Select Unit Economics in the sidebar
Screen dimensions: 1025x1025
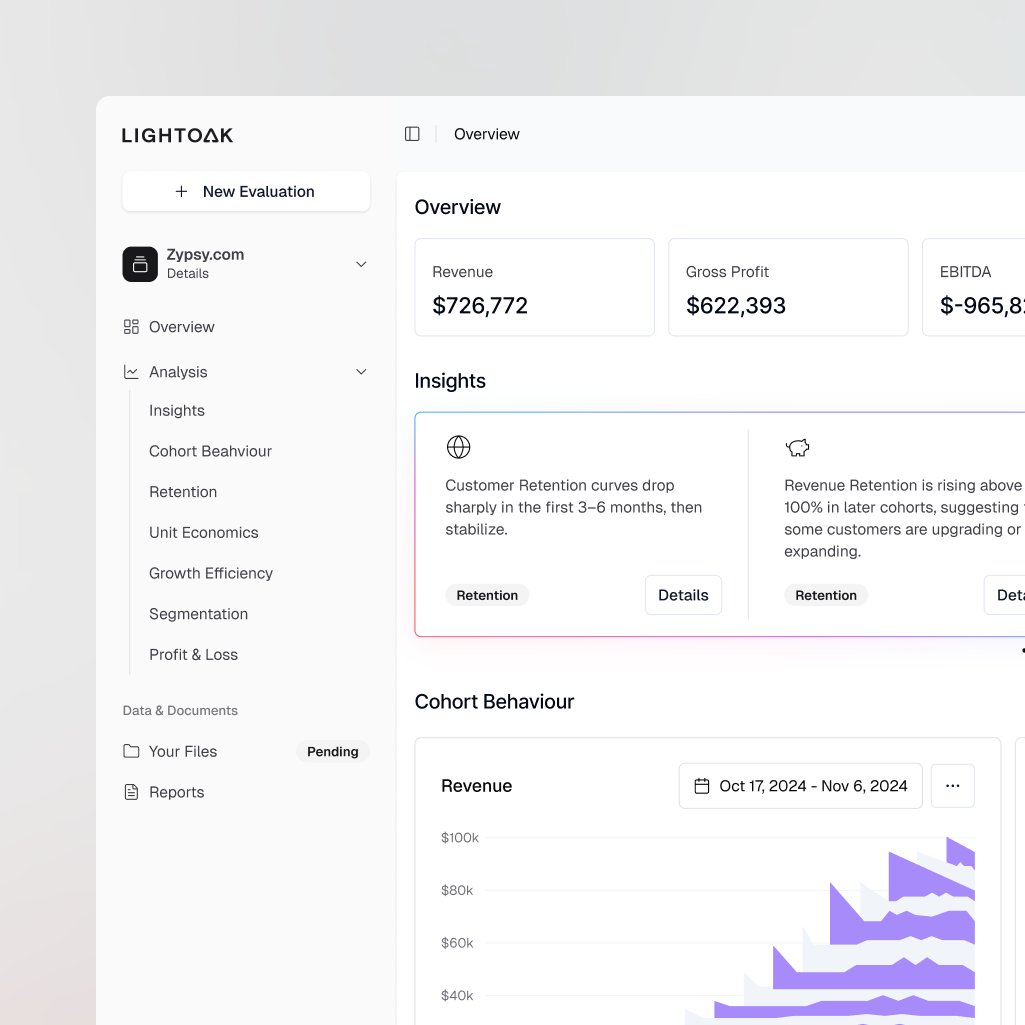tap(203, 533)
